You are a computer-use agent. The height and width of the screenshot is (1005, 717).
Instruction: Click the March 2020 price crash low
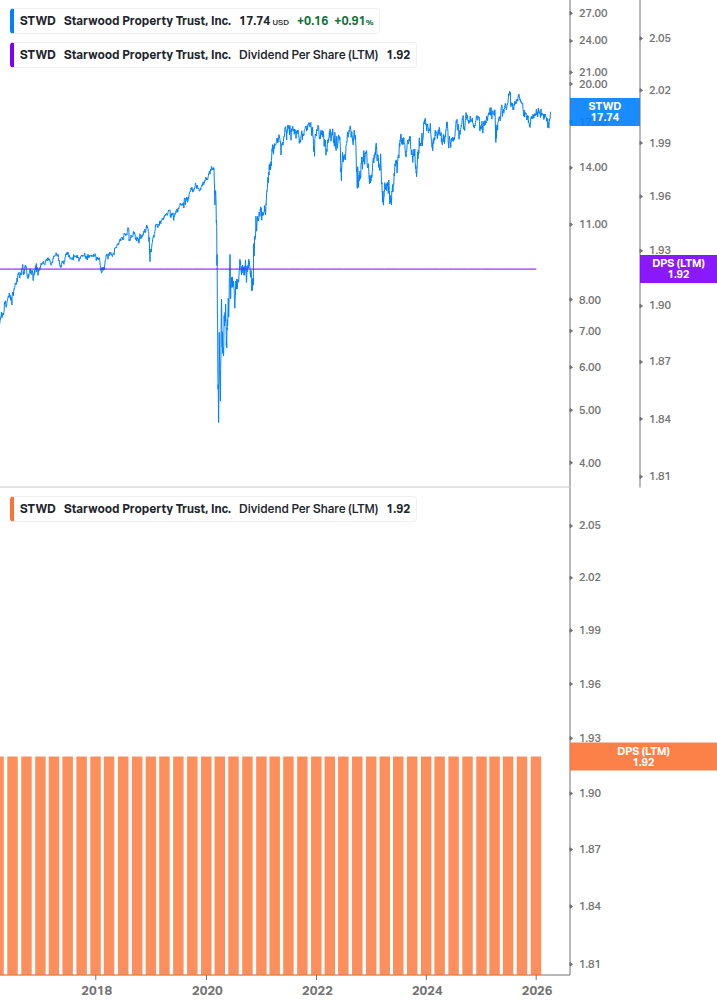click(218, 420)
